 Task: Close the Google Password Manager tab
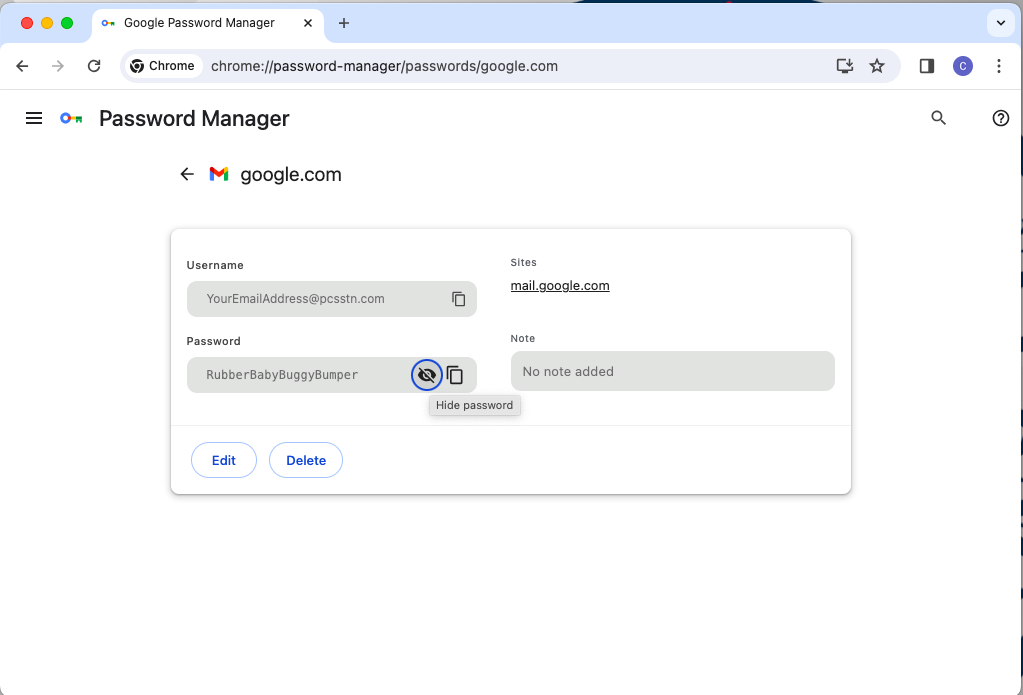(x=308, y=23)
